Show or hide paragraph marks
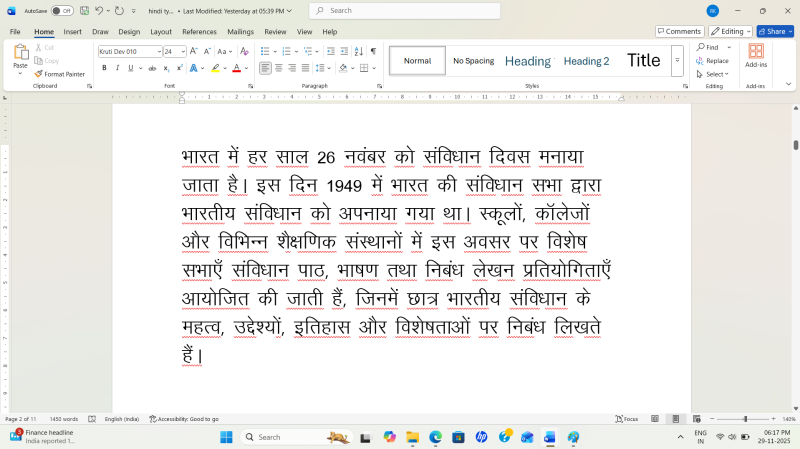 373,51
